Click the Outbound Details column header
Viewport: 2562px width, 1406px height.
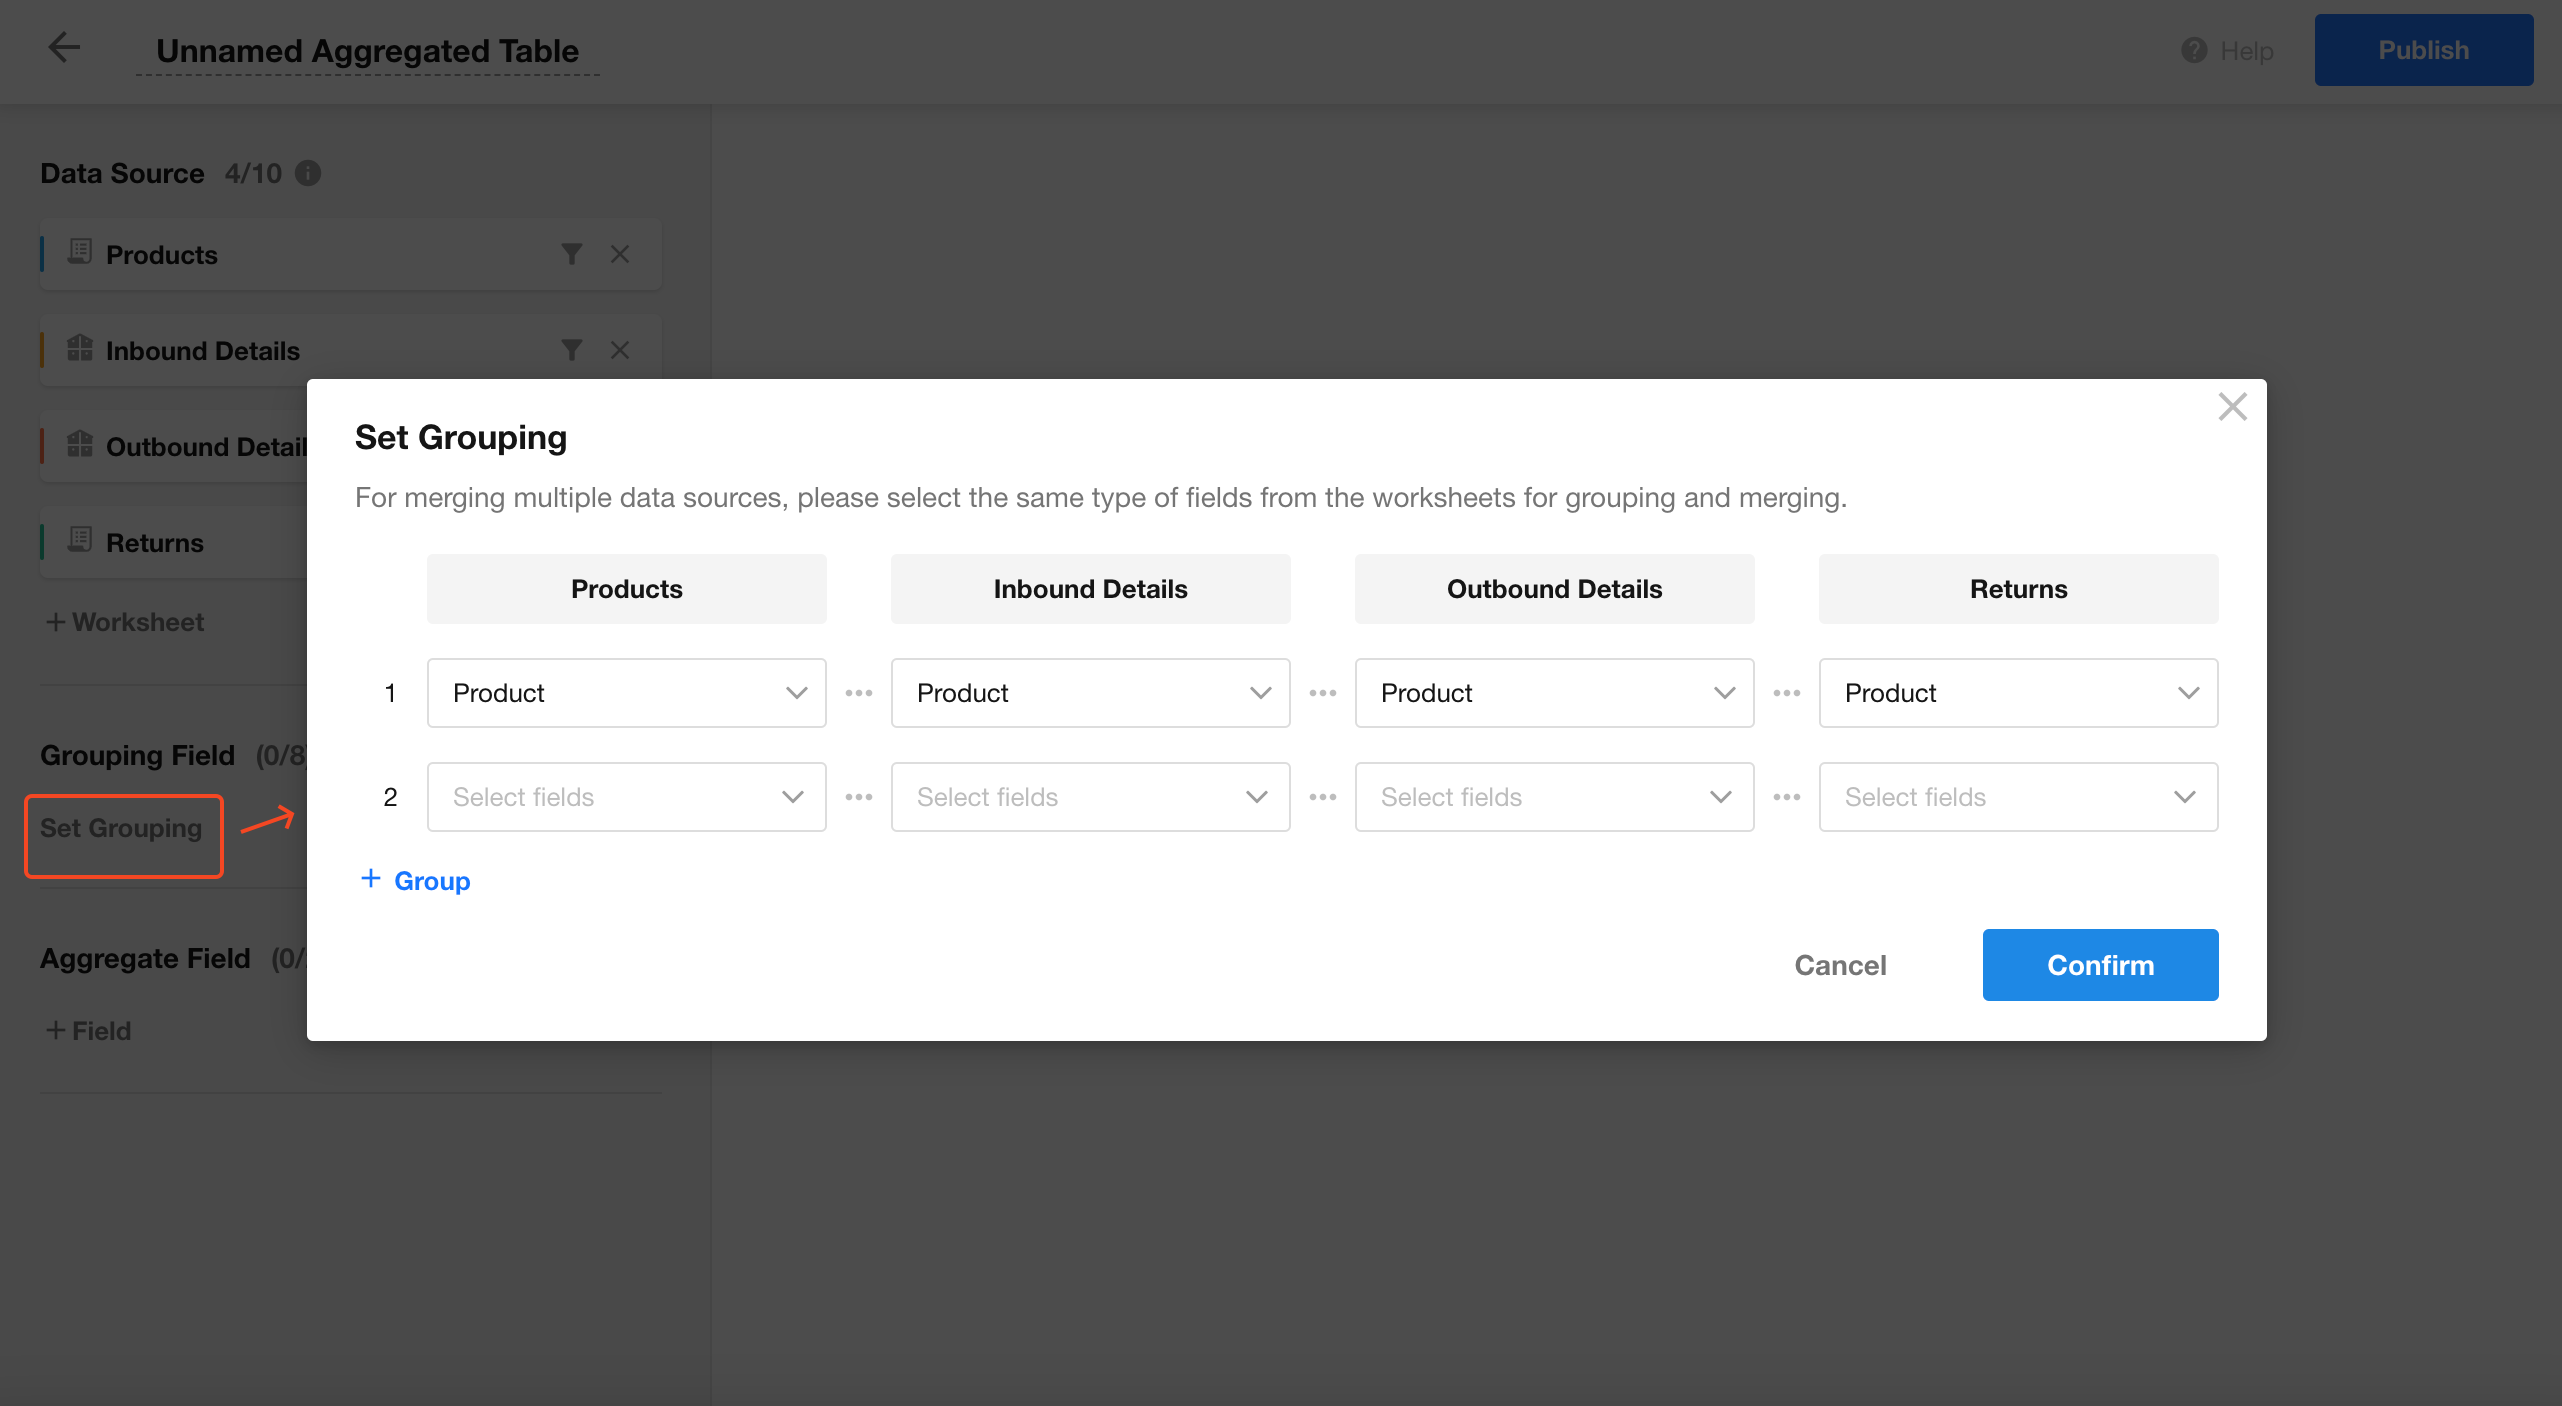(x=1554, y=589)
